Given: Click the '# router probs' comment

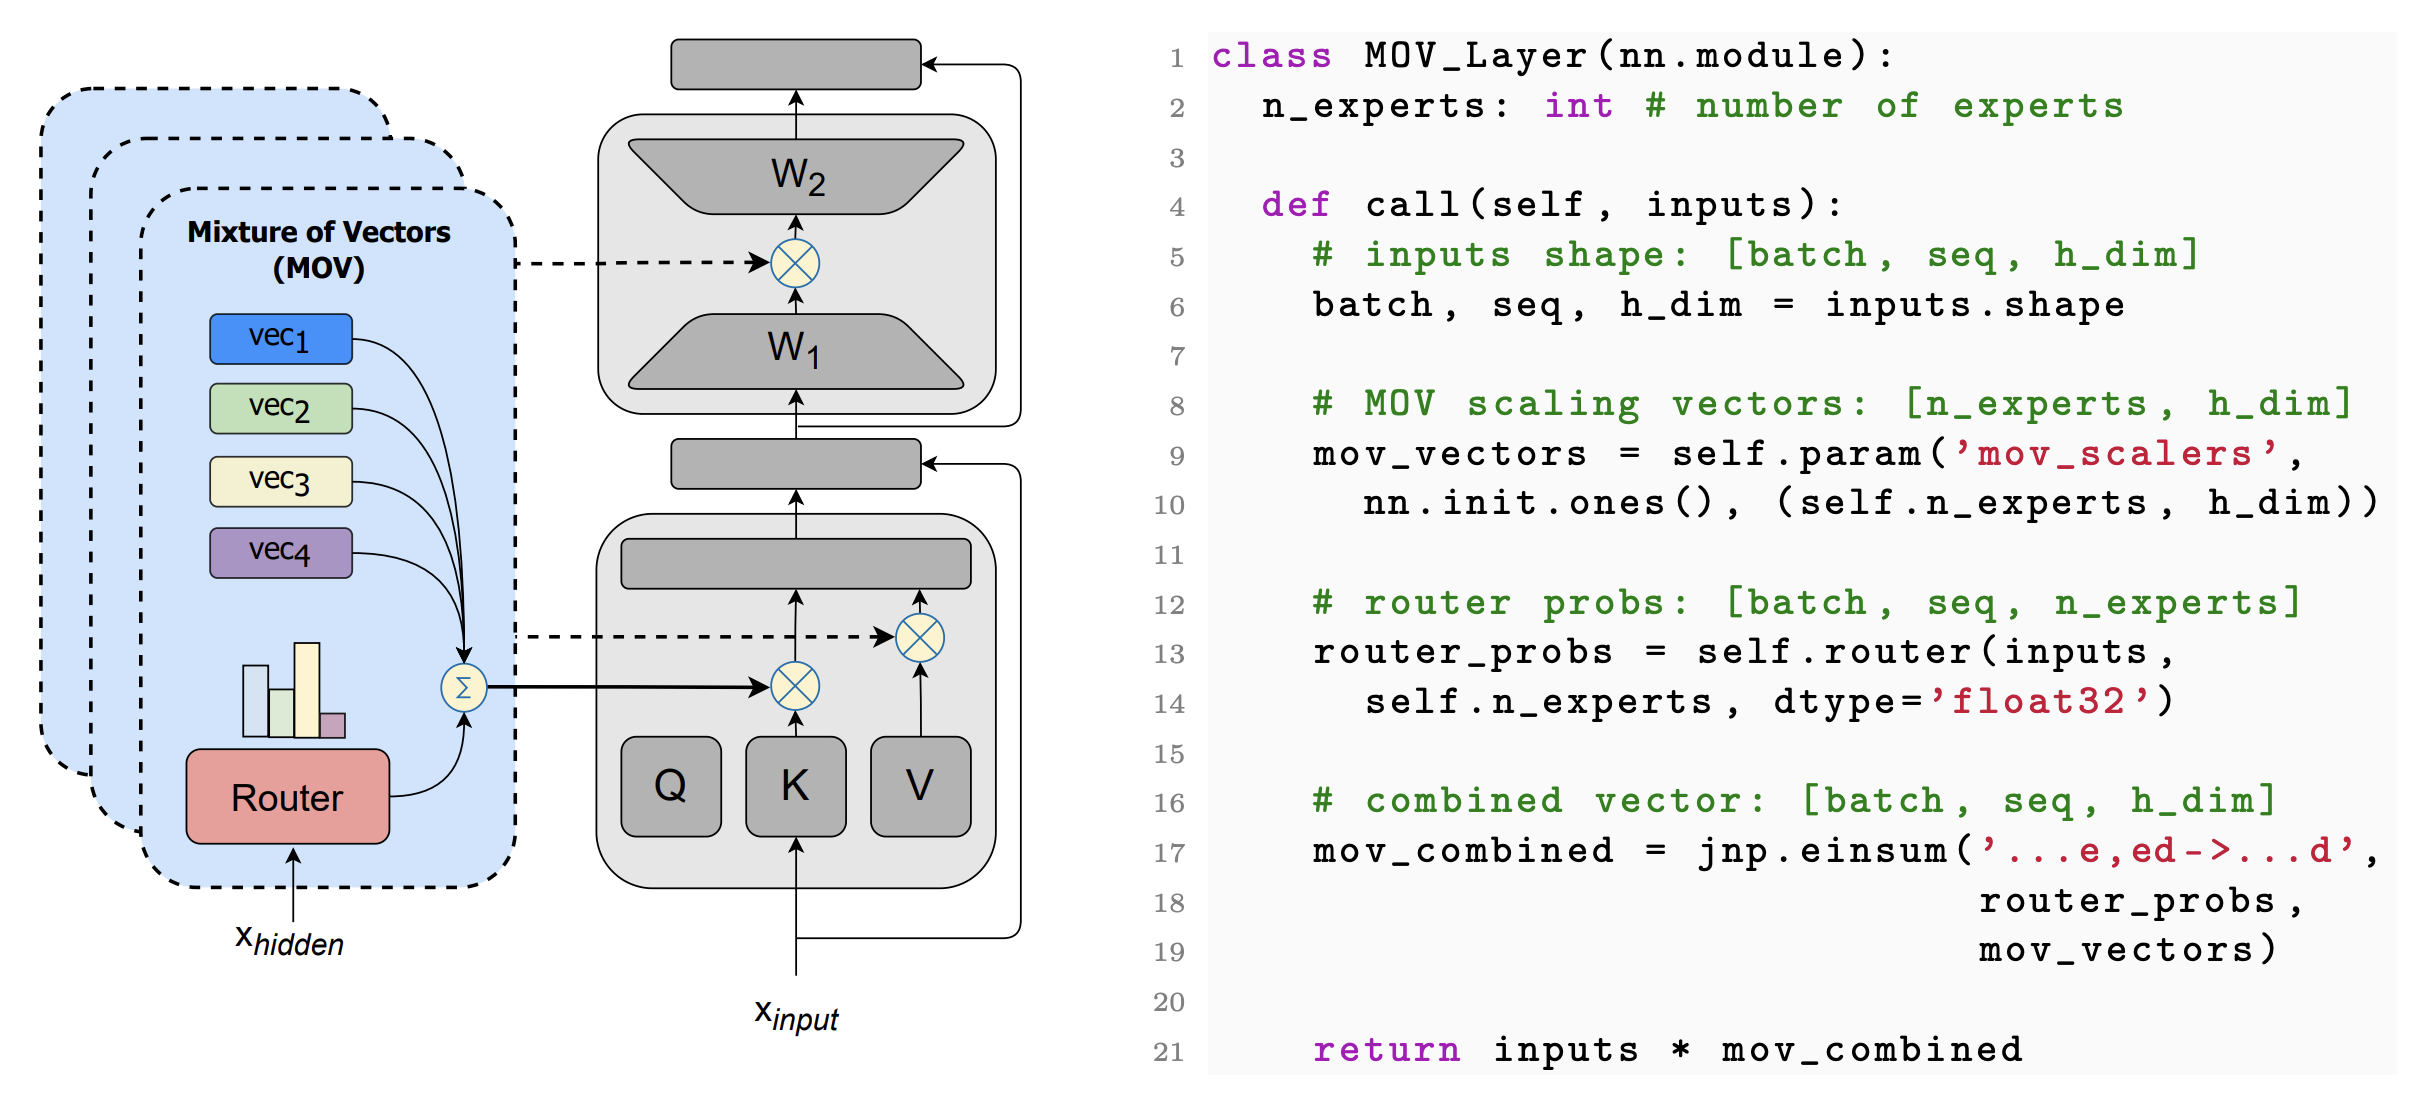Looking at the screenshot, I should pos(1807,602).
